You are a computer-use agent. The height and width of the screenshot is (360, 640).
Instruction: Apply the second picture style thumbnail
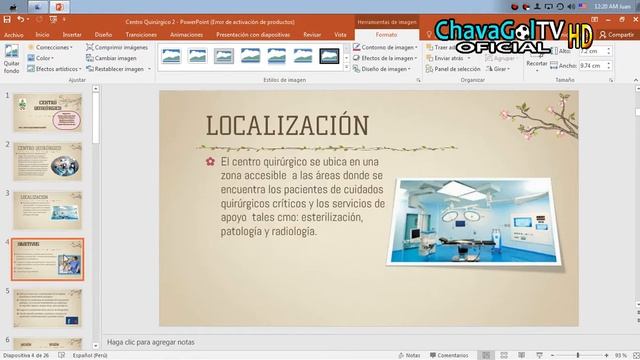pyautogui.click(x=198, y=56)
